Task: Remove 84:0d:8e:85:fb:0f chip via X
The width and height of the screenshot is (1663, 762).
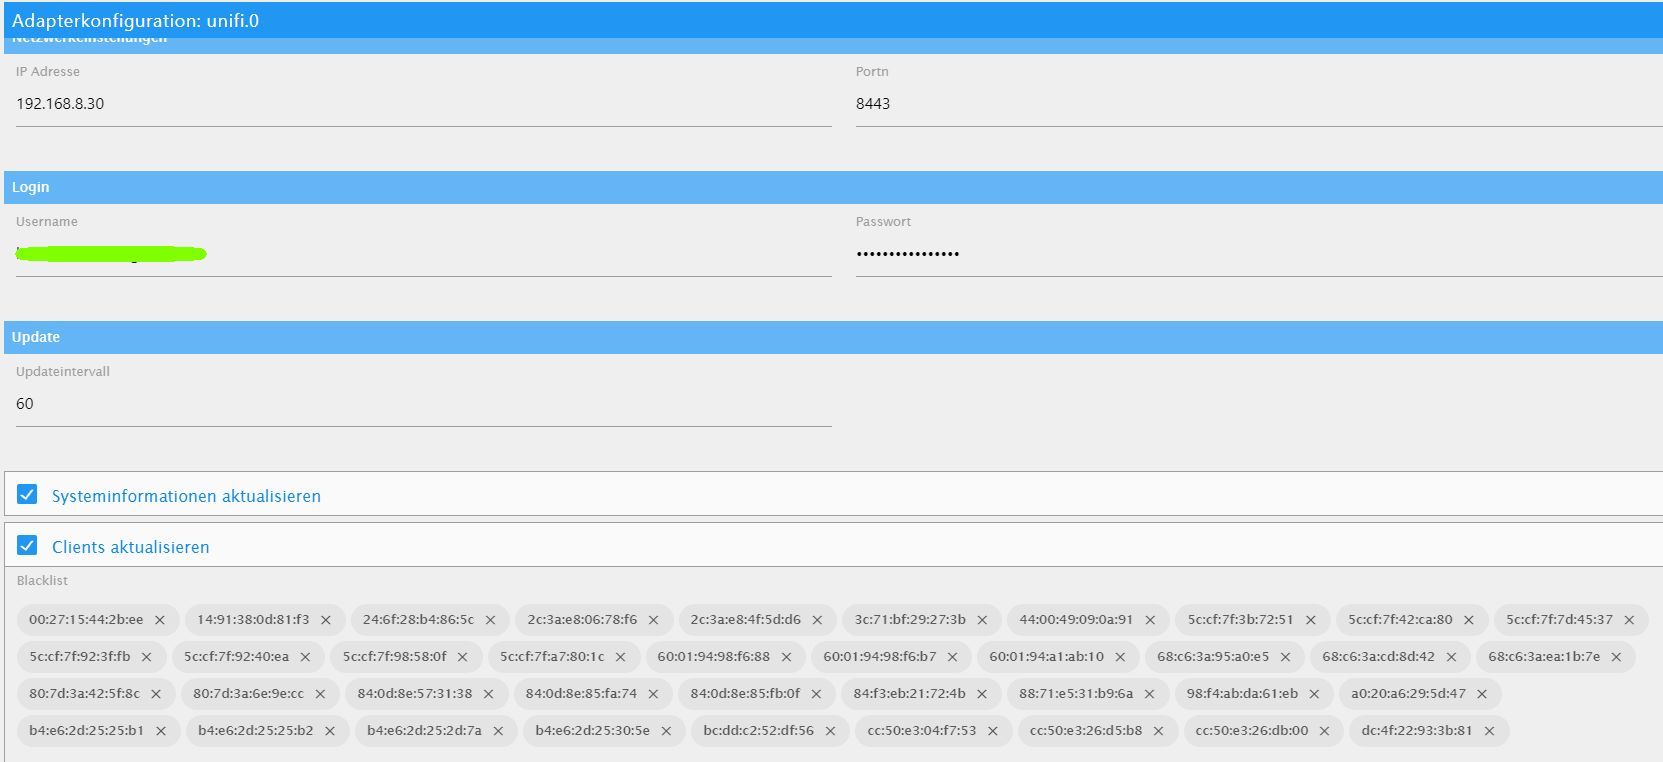Action: [817, 694]
